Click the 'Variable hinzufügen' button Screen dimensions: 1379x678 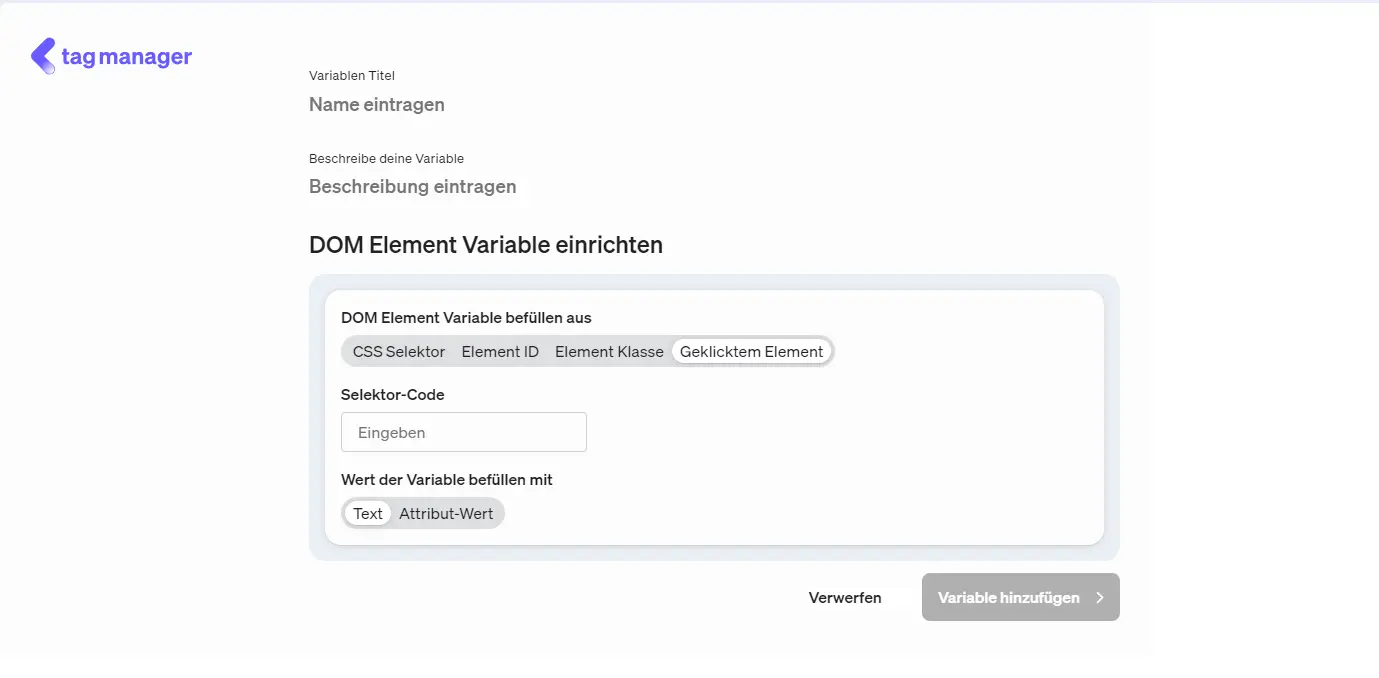pos(1009,597)
